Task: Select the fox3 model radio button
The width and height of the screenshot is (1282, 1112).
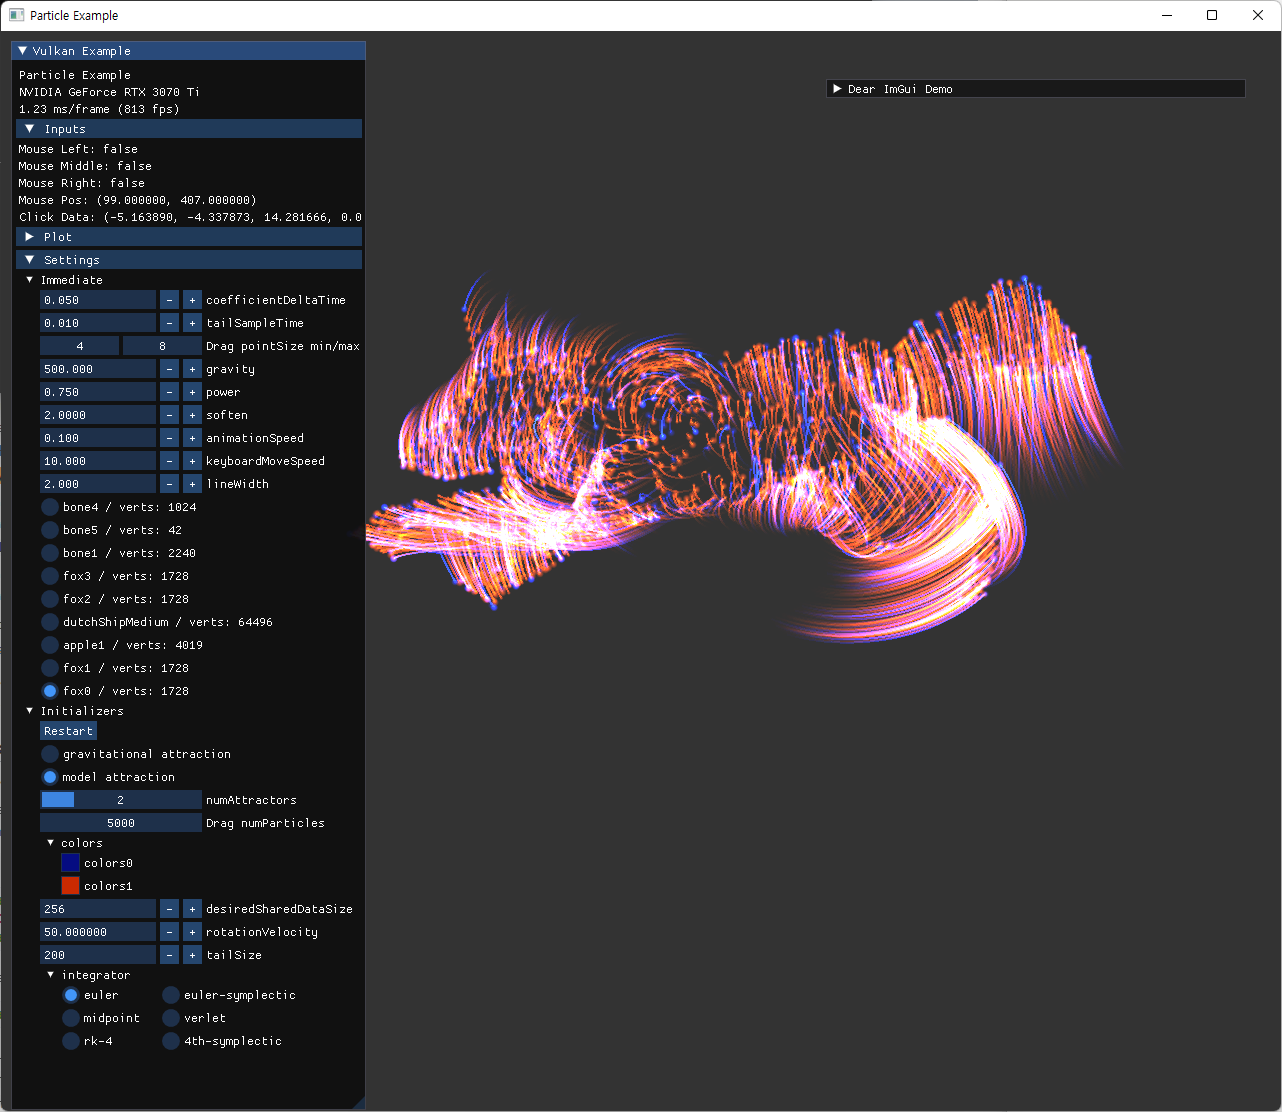Action: (50, 576)
